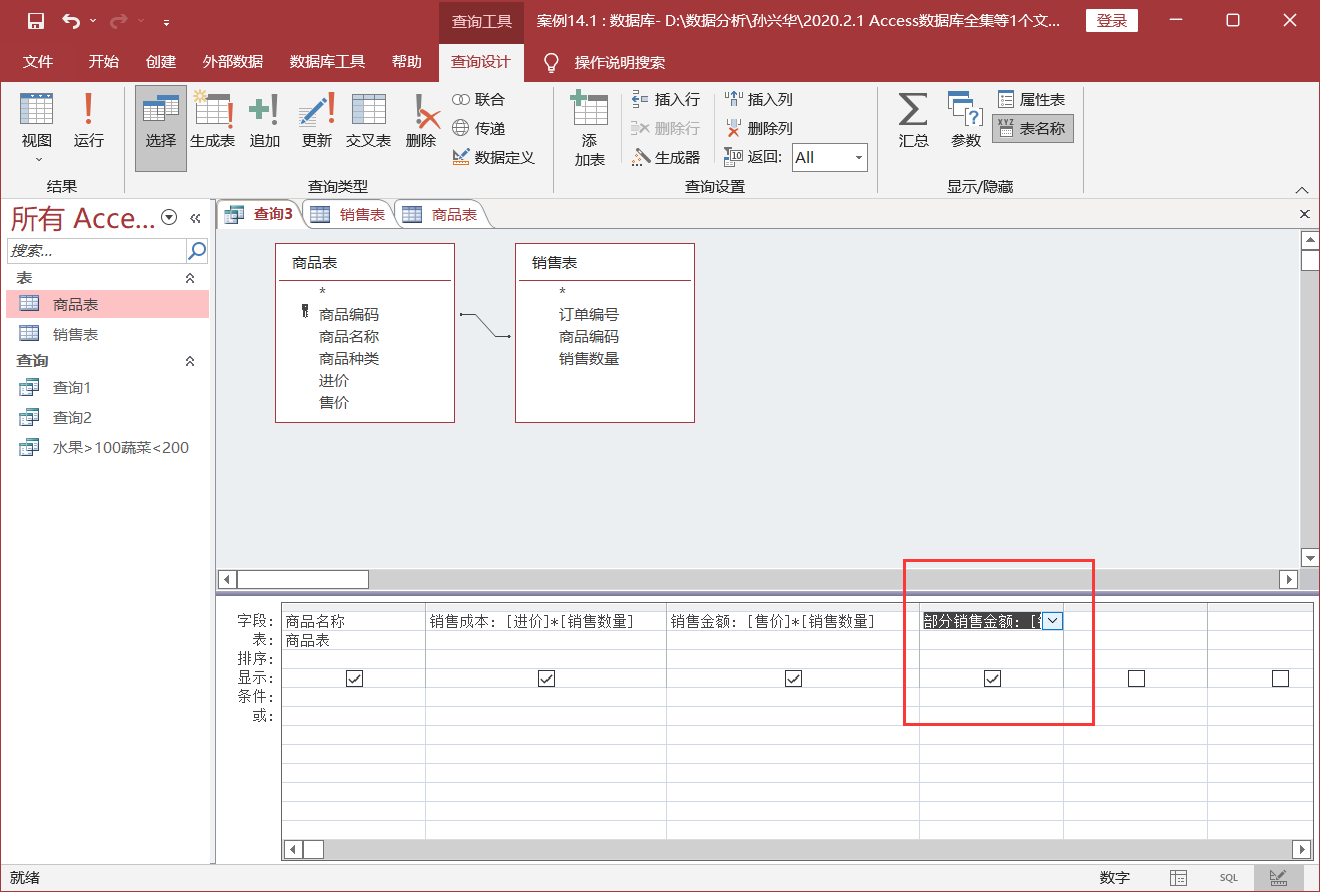Check 显示 box in sixth empty column
The height and width of the screenshot is (892, 1320).
(x=1280, y=678)
